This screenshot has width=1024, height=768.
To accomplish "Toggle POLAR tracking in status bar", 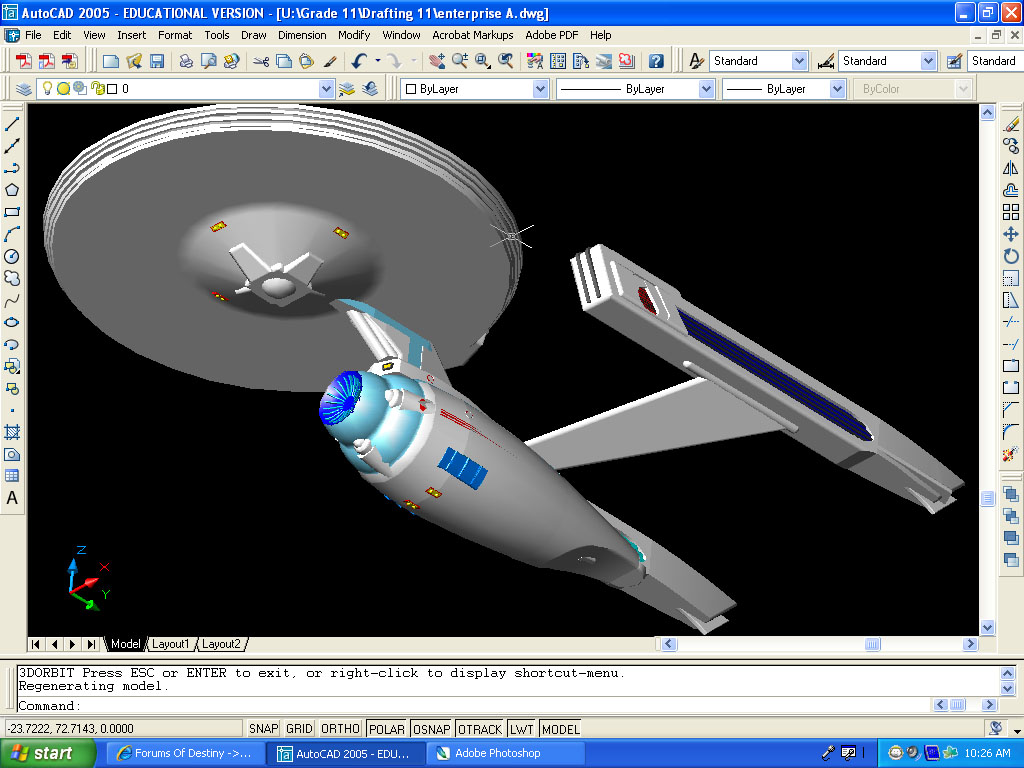I will [x=387, y=729].
